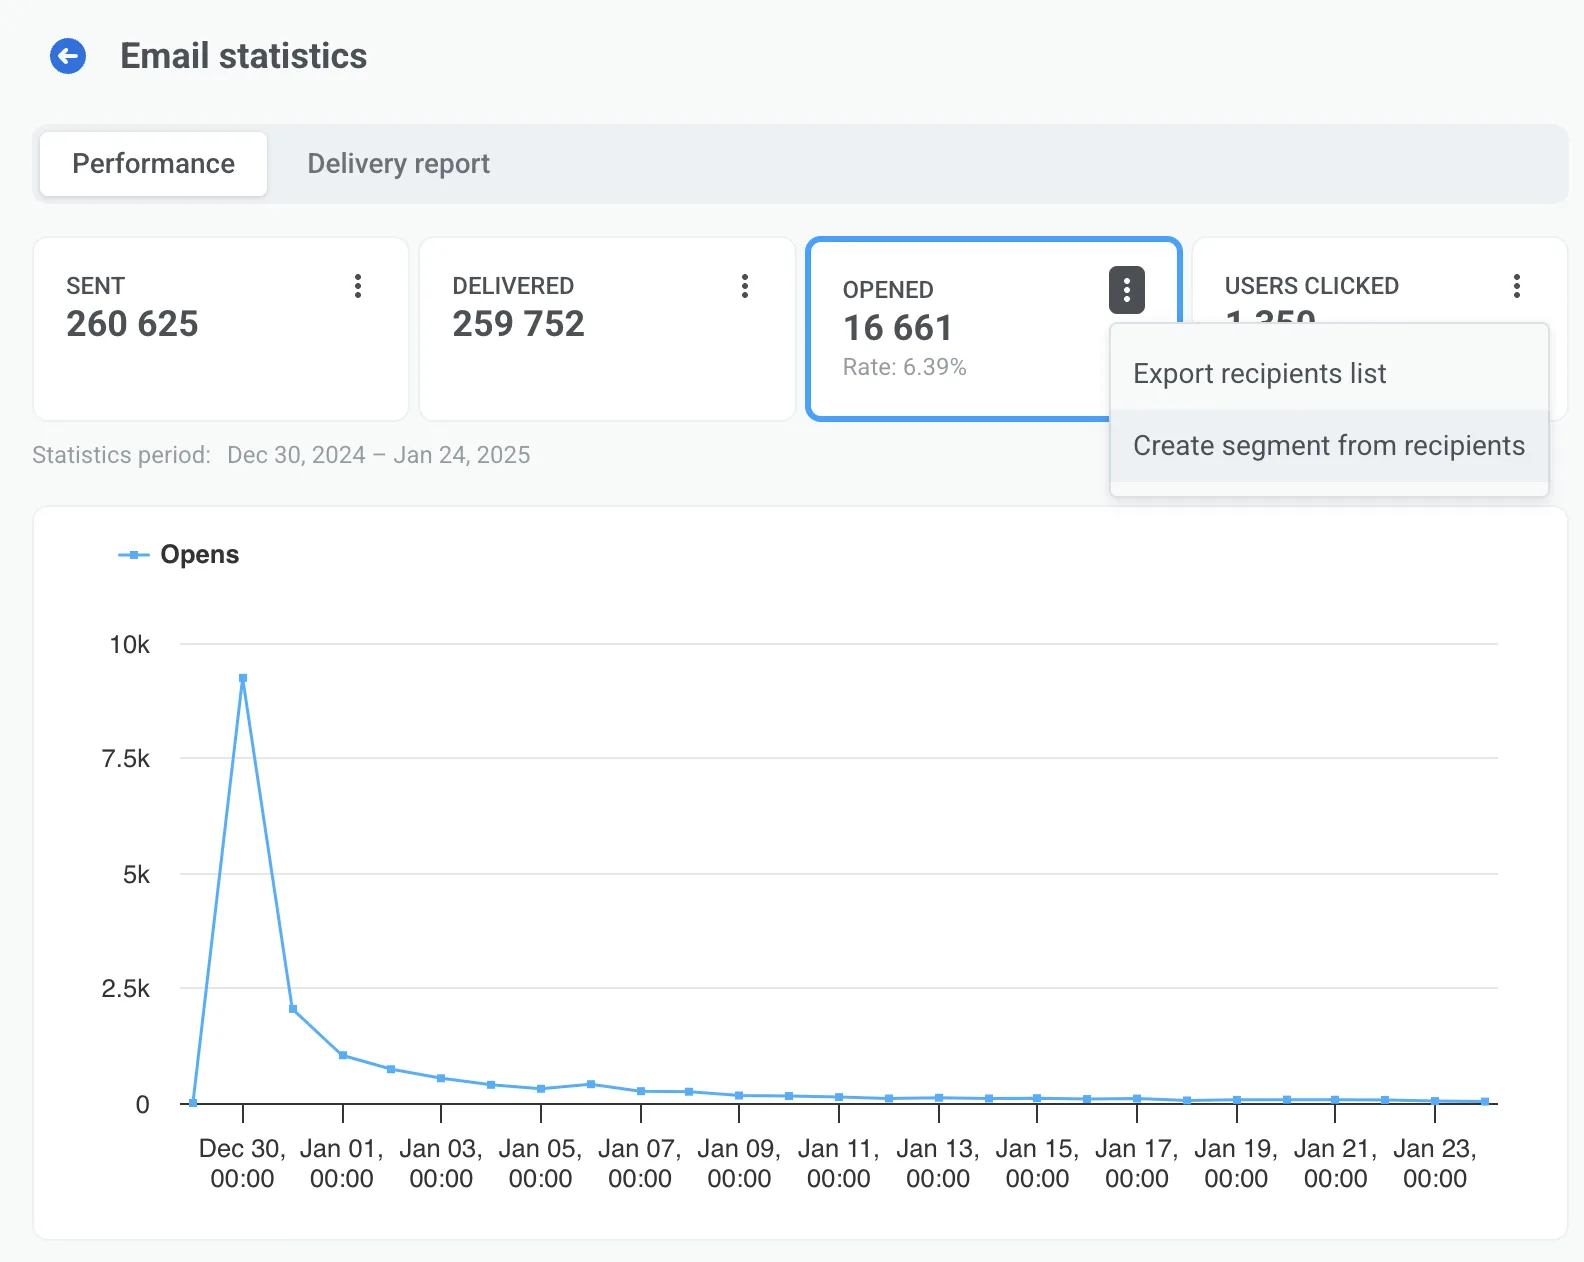Click the statistics period date range
This screenshot has height=1262, width=1584.
click(378, 456)
